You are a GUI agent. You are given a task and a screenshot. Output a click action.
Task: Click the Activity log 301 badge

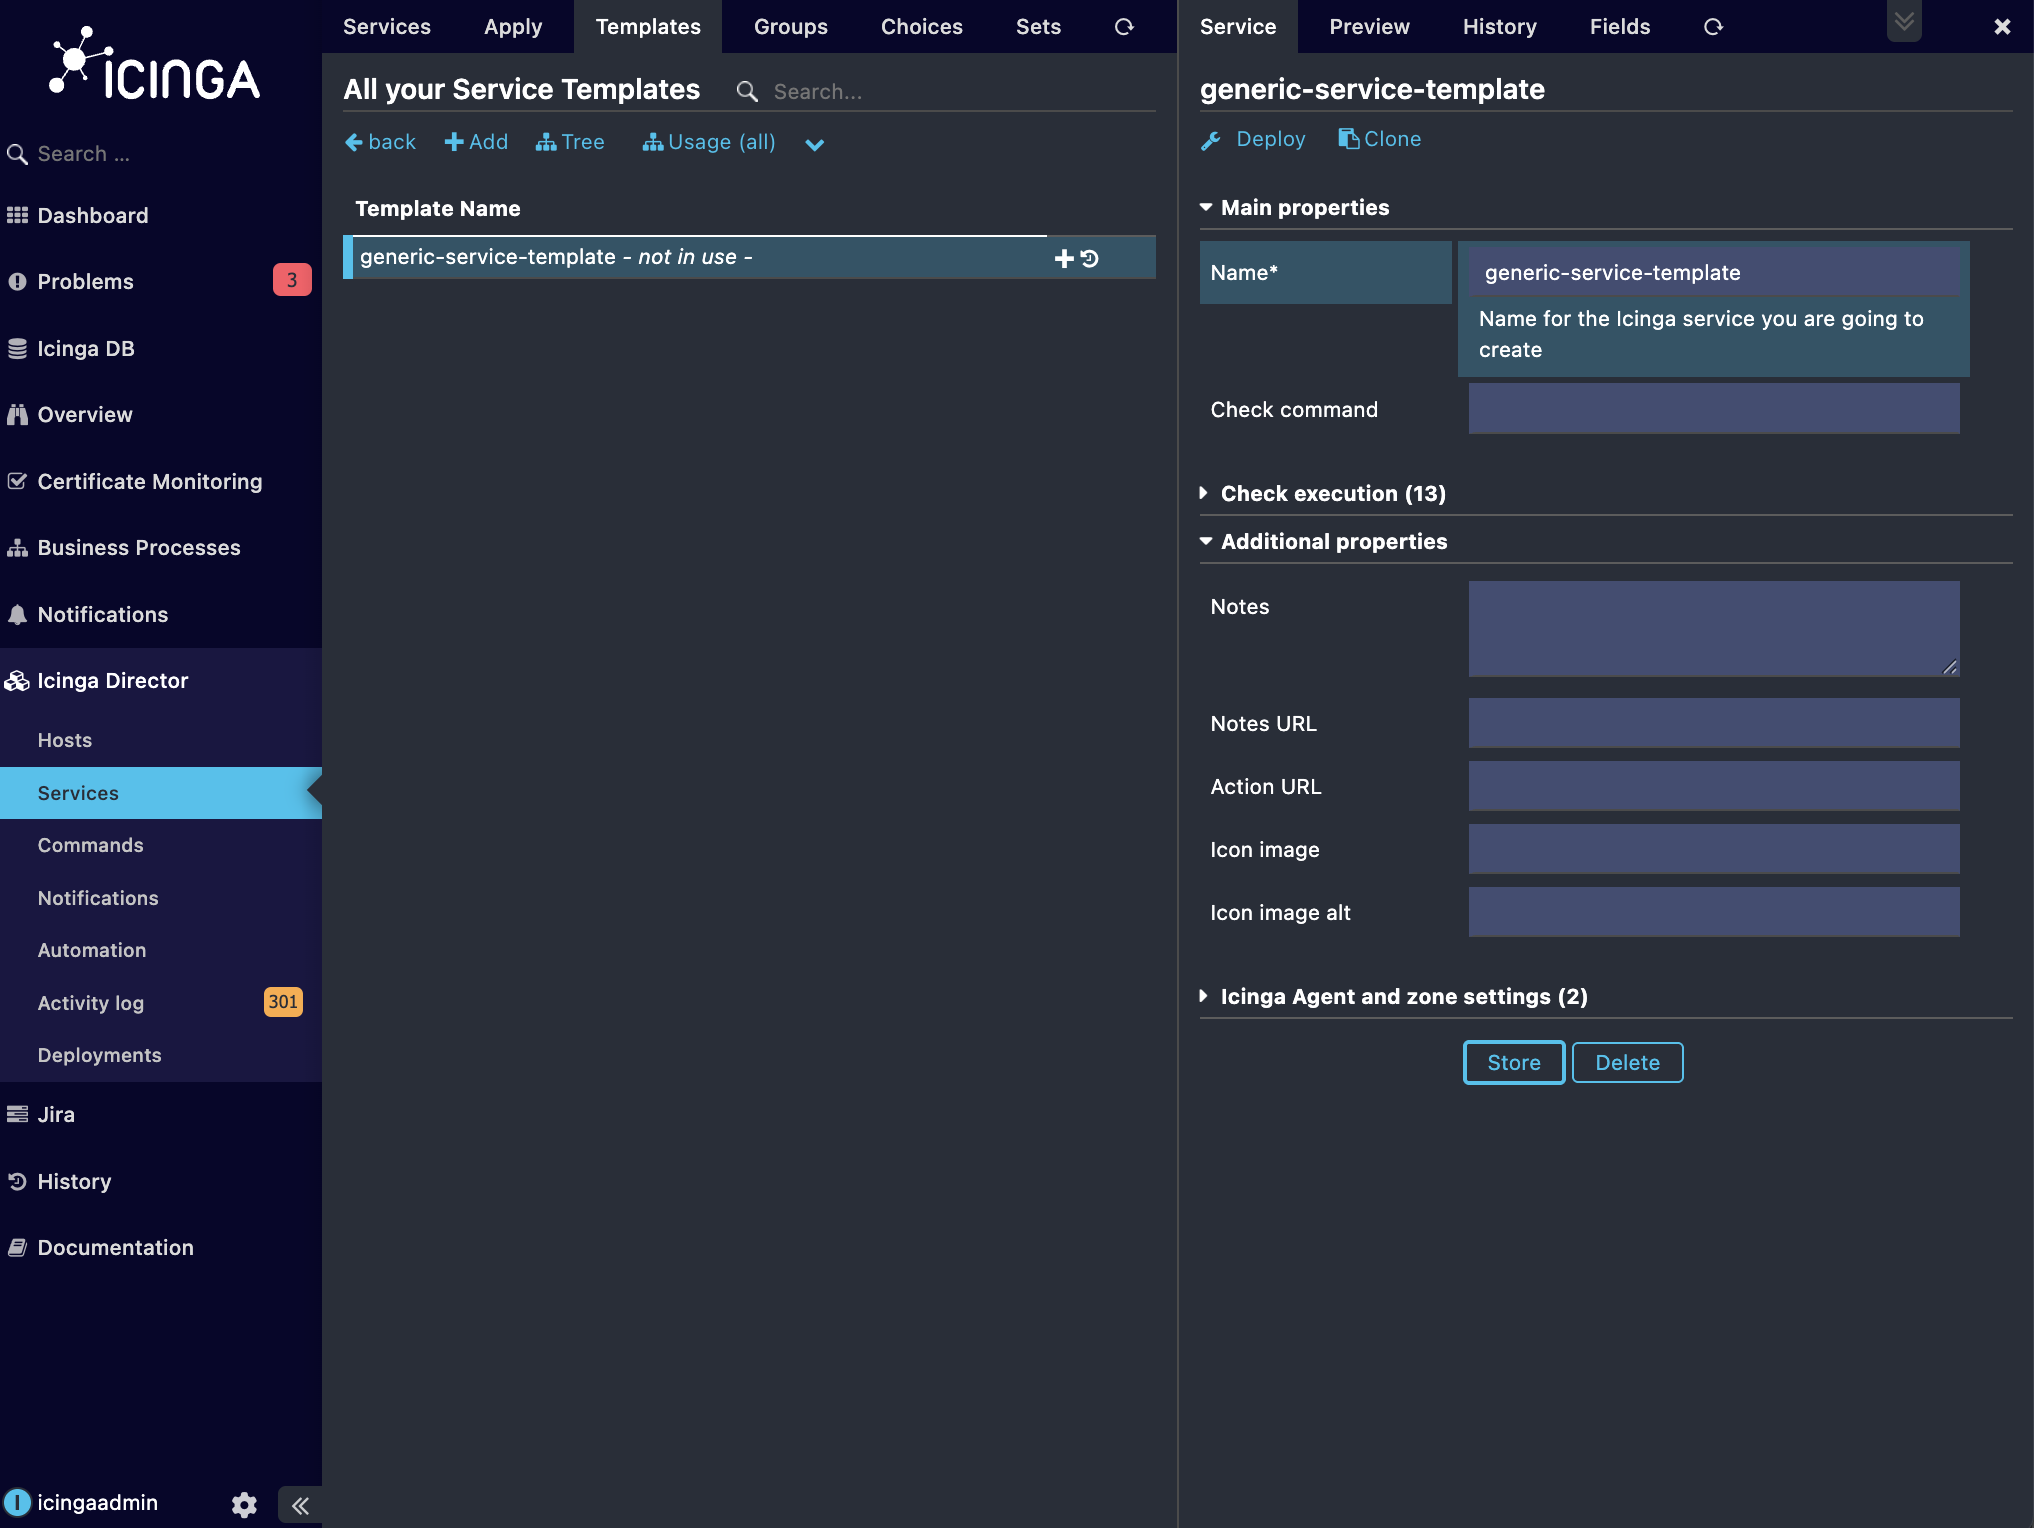click(283, 1001)
